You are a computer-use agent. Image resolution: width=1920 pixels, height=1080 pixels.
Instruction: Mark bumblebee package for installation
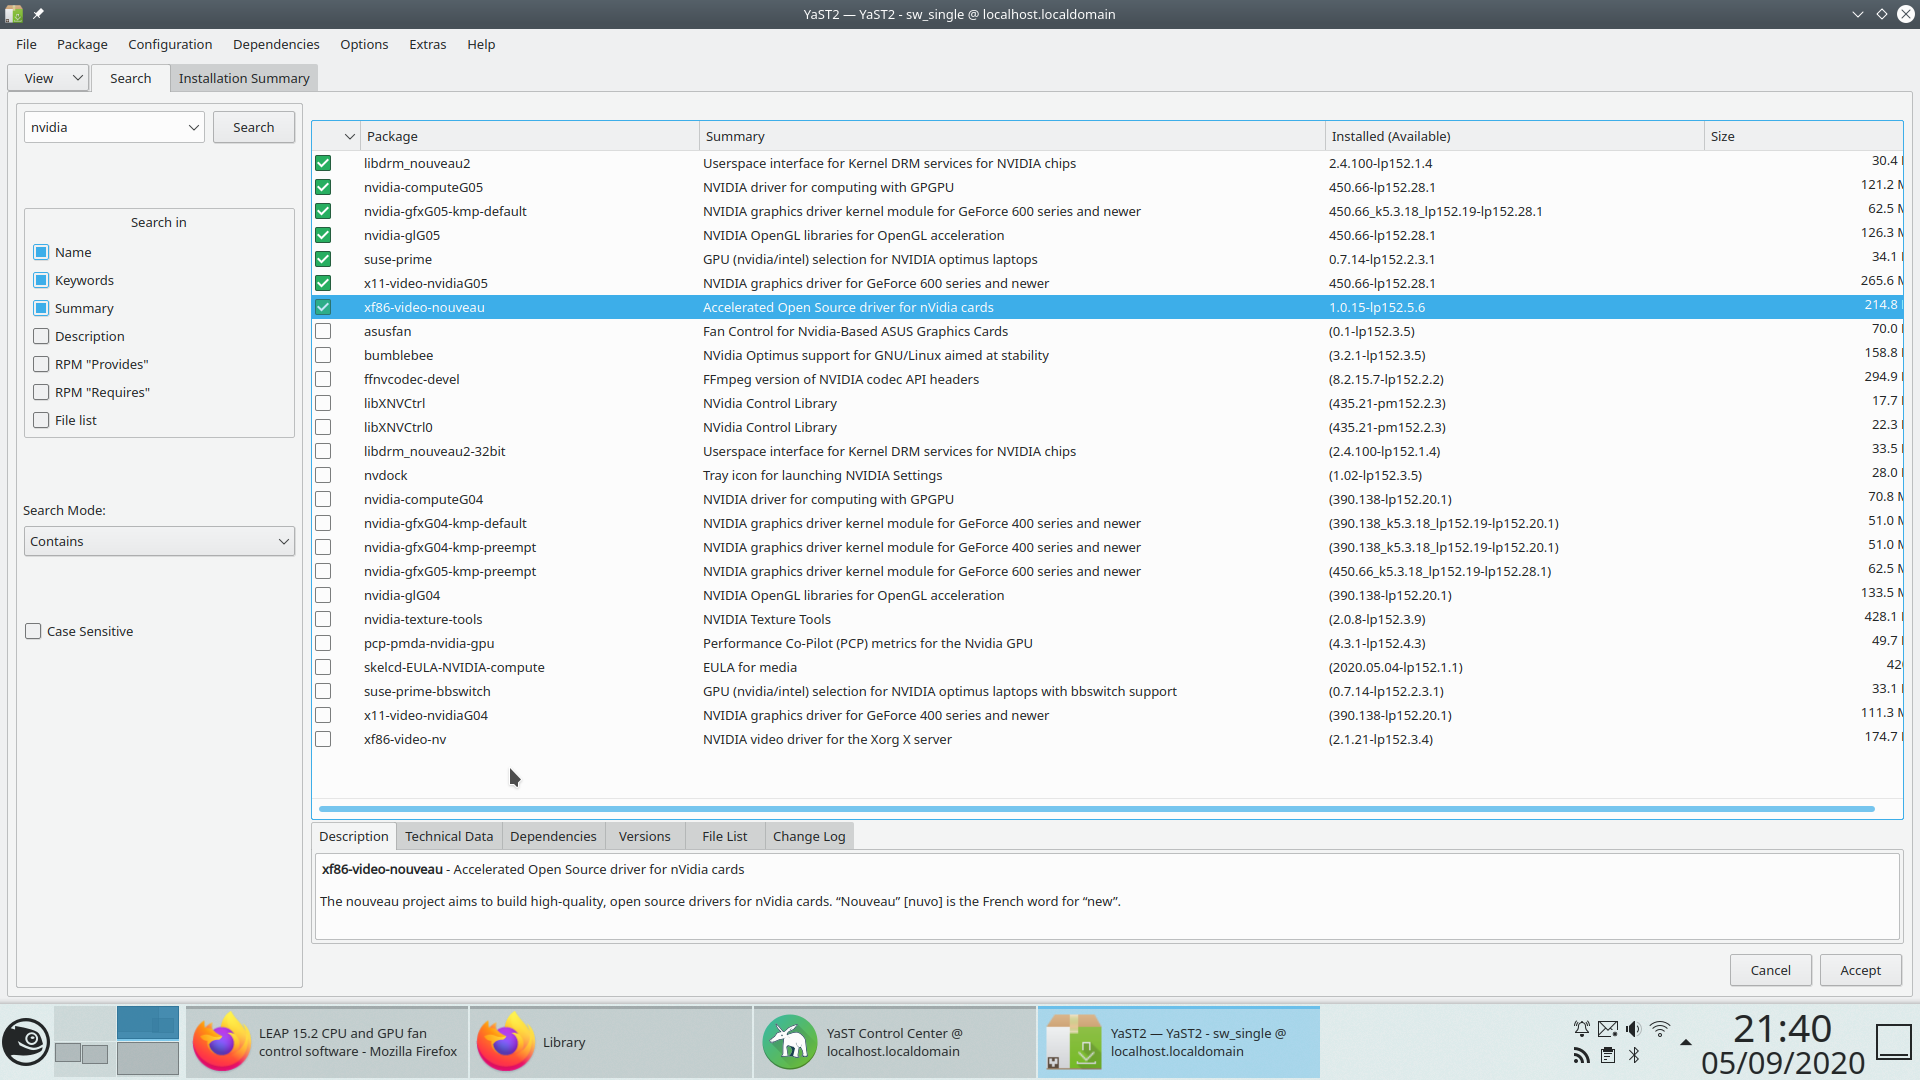(x=323, y=355)
